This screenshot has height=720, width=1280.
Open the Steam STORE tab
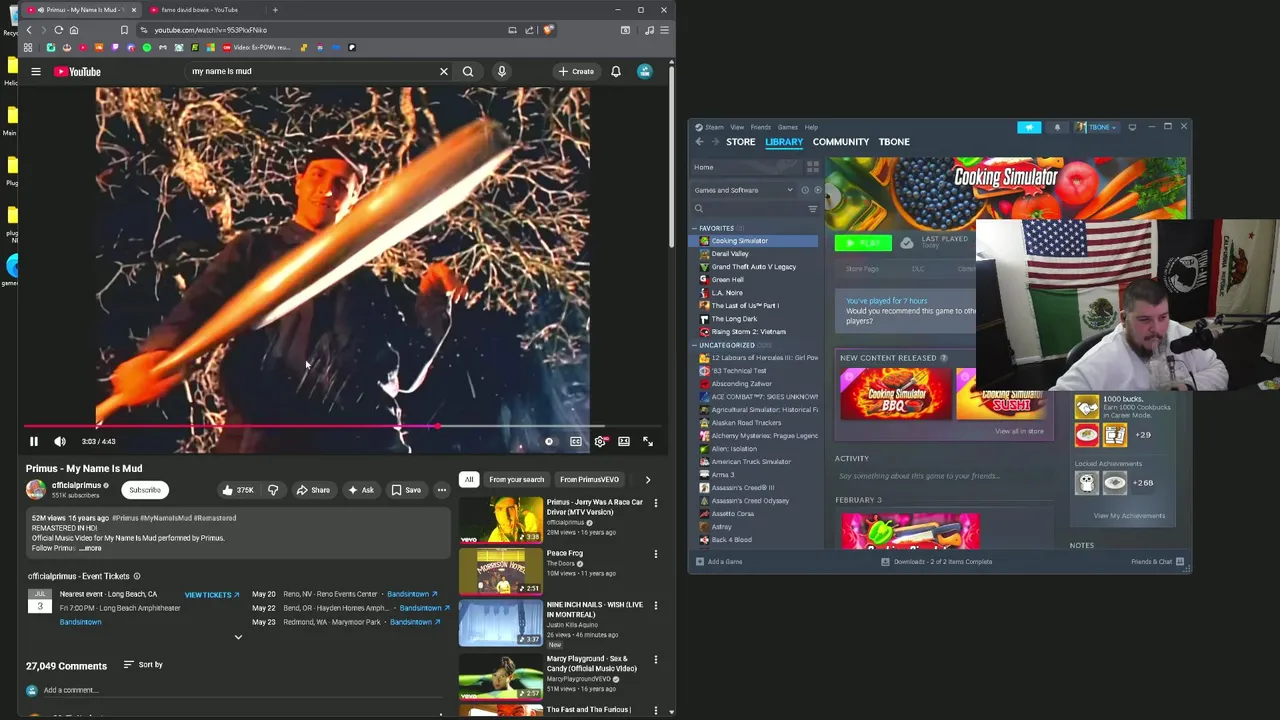740,142
